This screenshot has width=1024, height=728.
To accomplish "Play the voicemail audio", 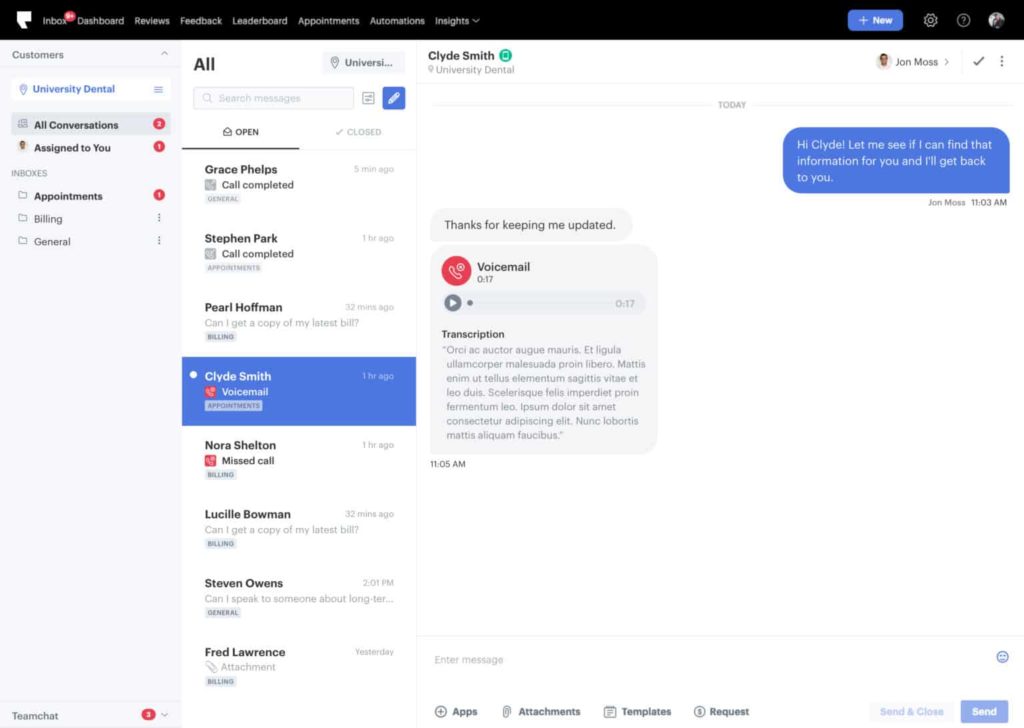I will [453, 303].
